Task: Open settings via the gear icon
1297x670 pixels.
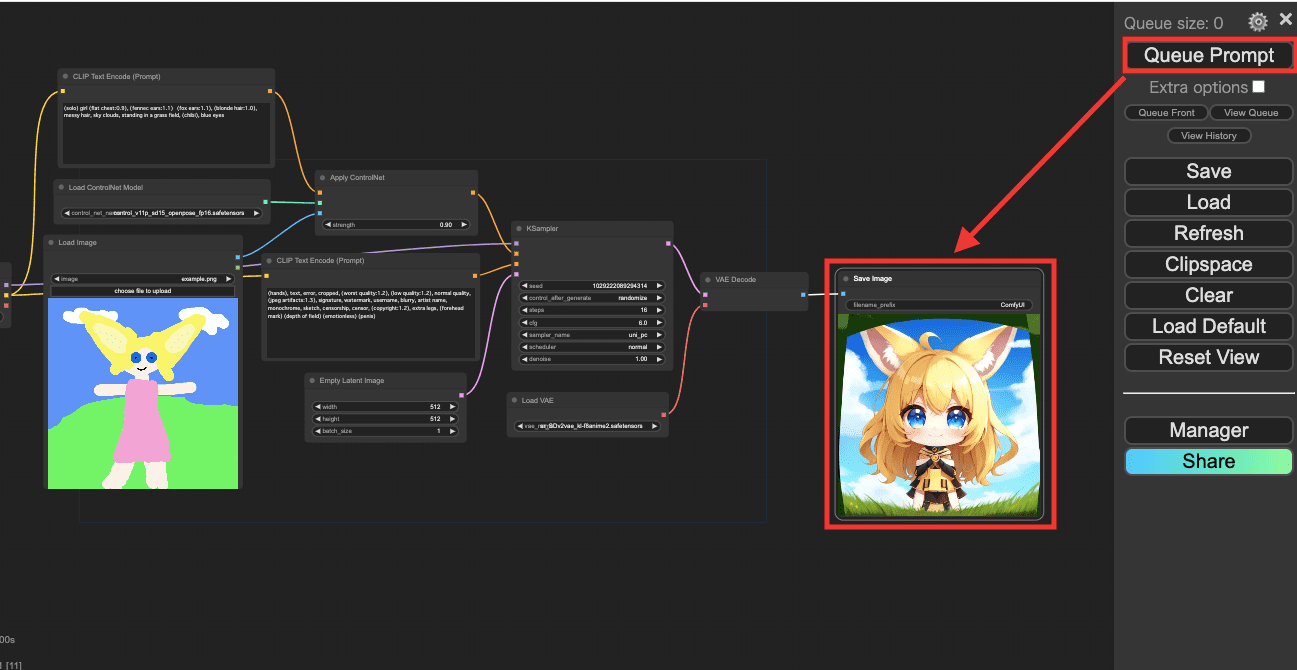Action: (1258, 21)
